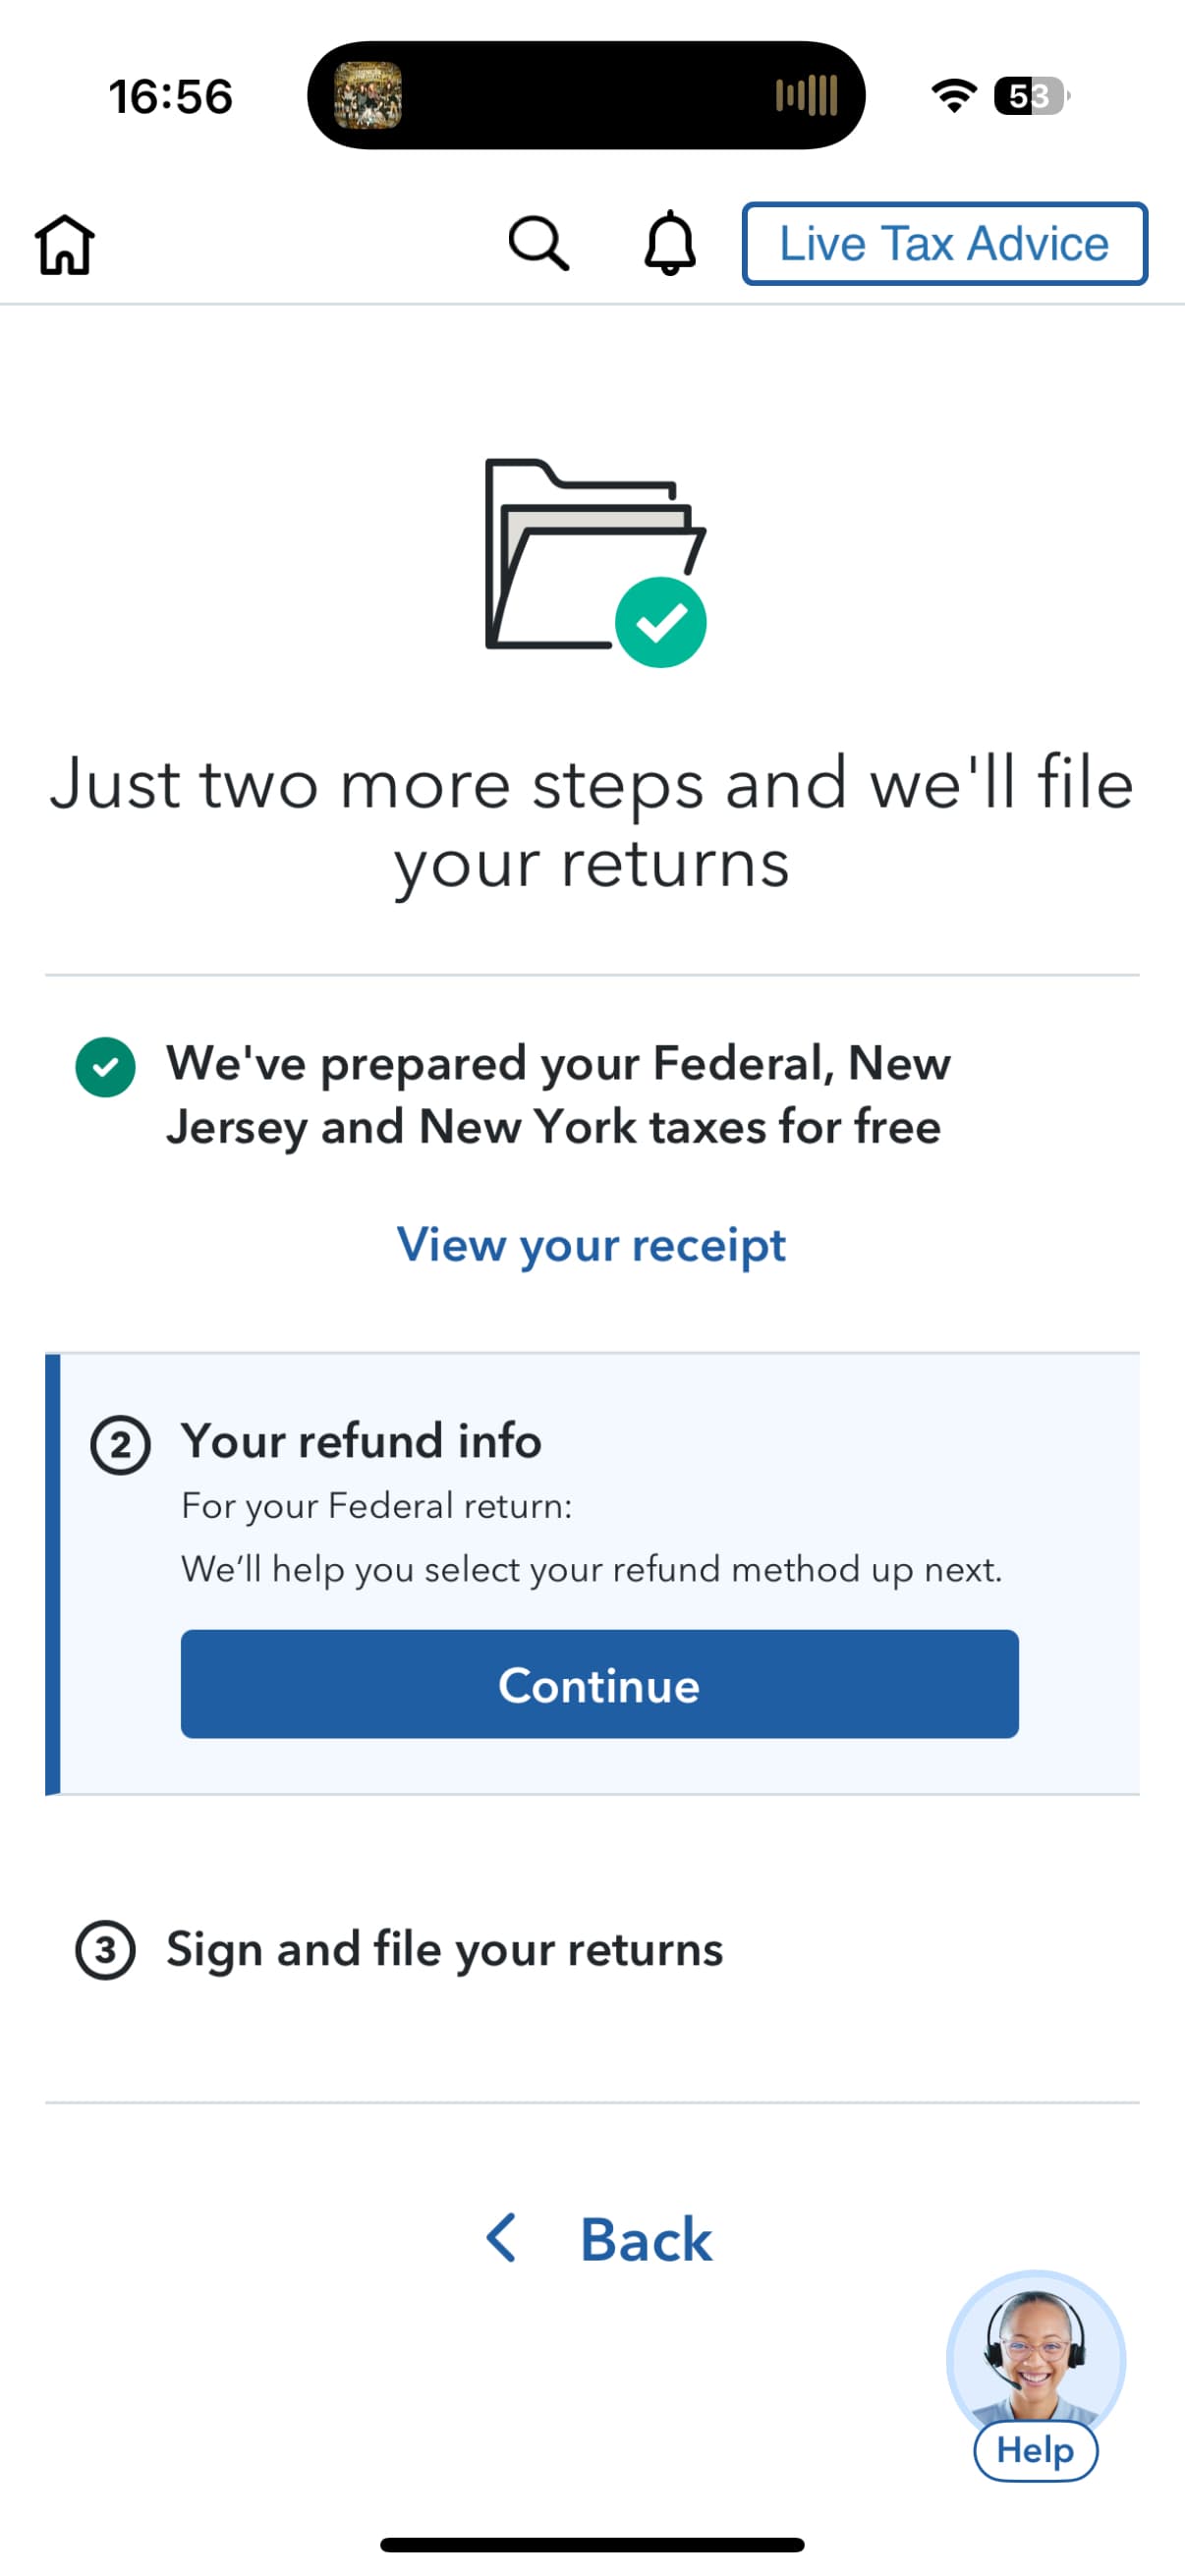Tap the audio waveform indicator

(806, 96)
